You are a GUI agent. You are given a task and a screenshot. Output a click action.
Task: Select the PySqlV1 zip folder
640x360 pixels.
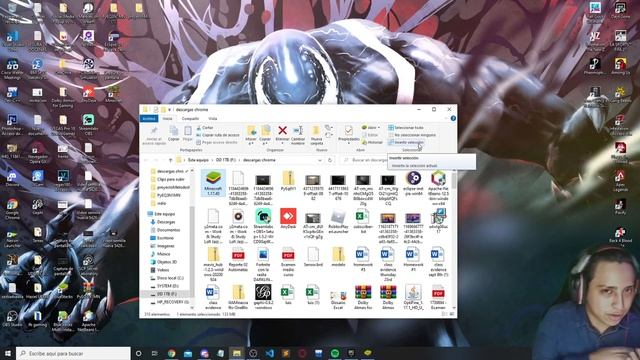[x=288, y=181]
